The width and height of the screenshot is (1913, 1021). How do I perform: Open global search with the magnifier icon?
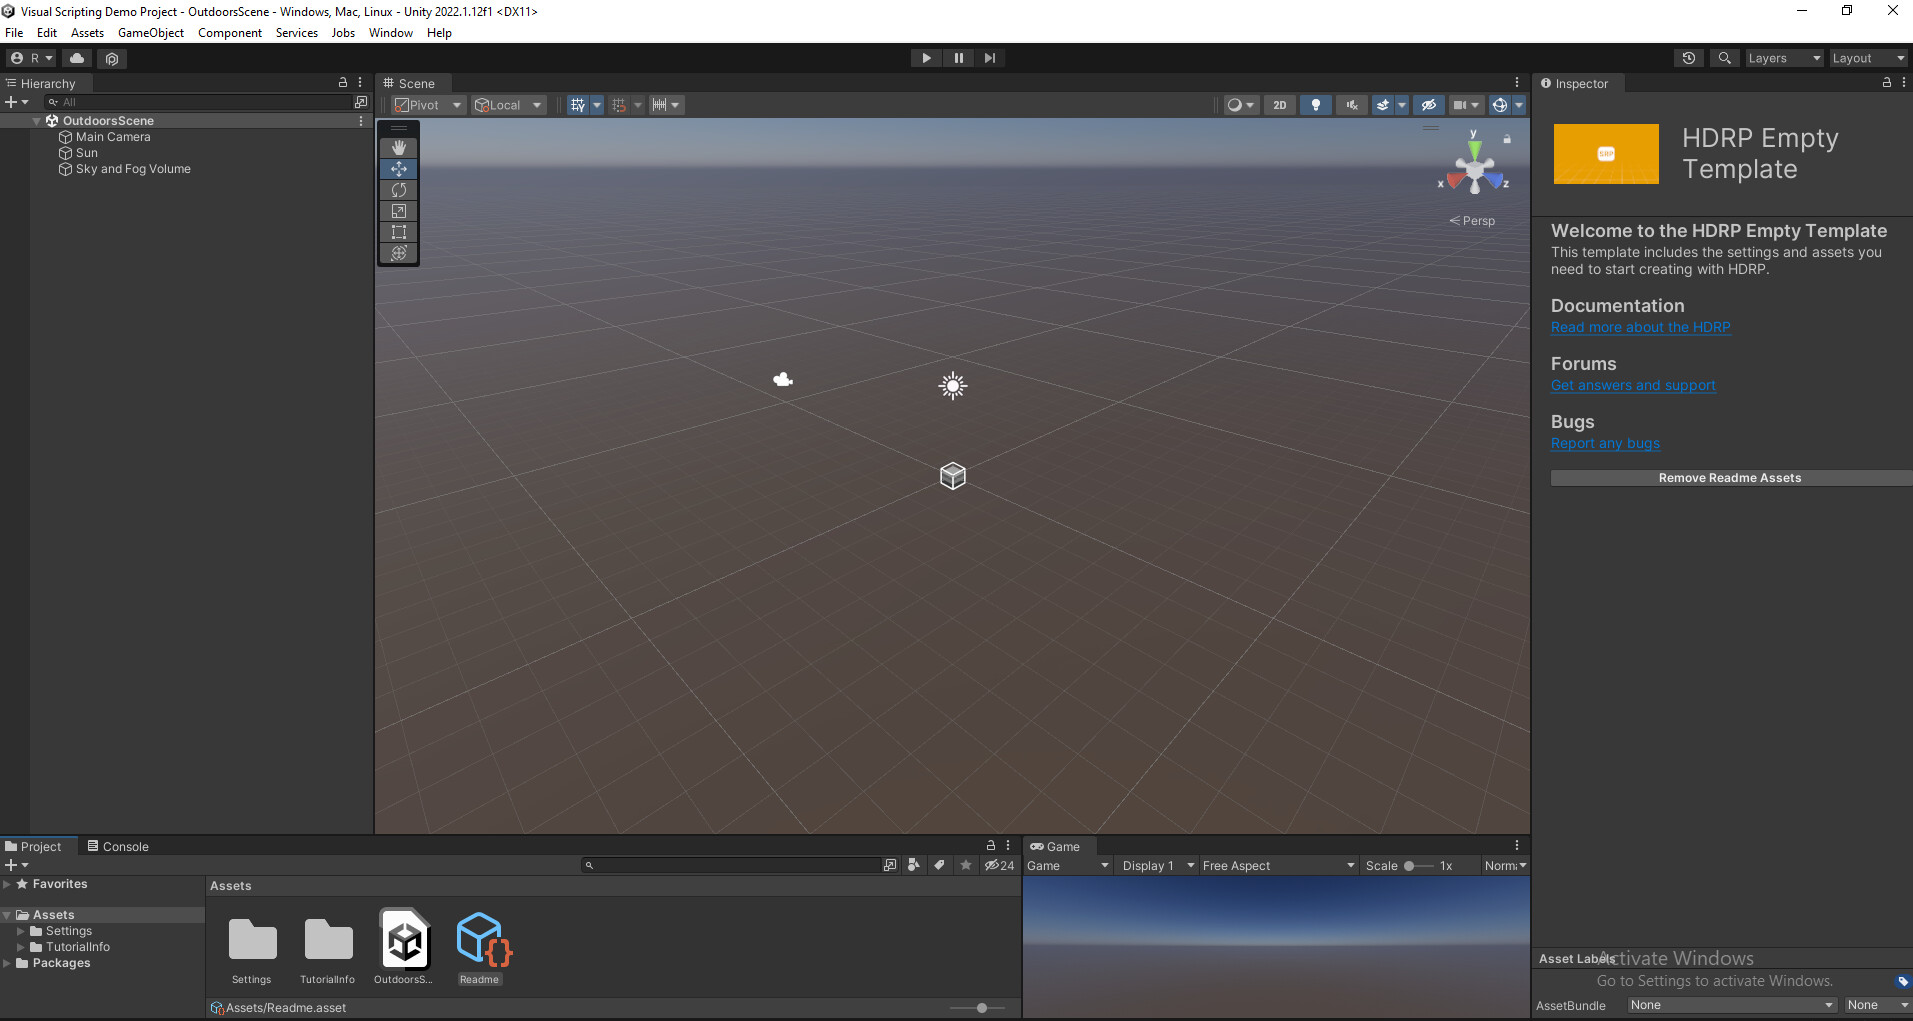coord(1725,58)
